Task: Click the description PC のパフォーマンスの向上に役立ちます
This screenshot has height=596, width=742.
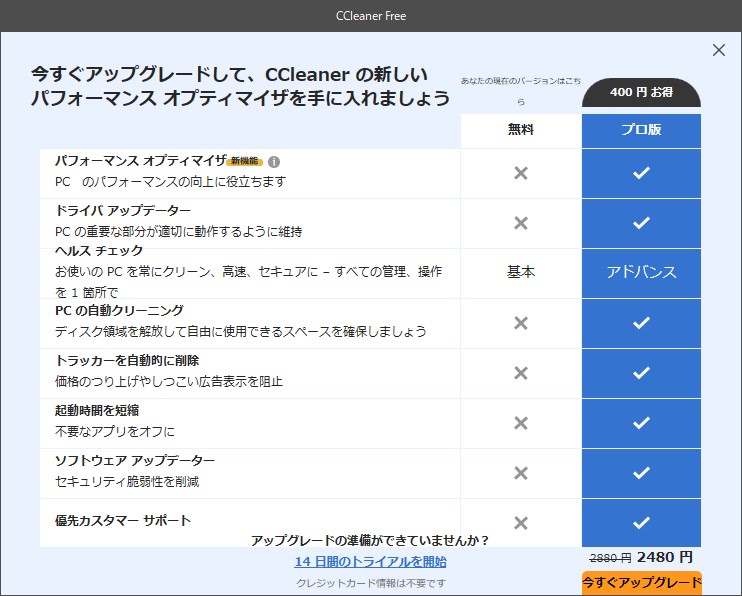Action: point(170,182)
